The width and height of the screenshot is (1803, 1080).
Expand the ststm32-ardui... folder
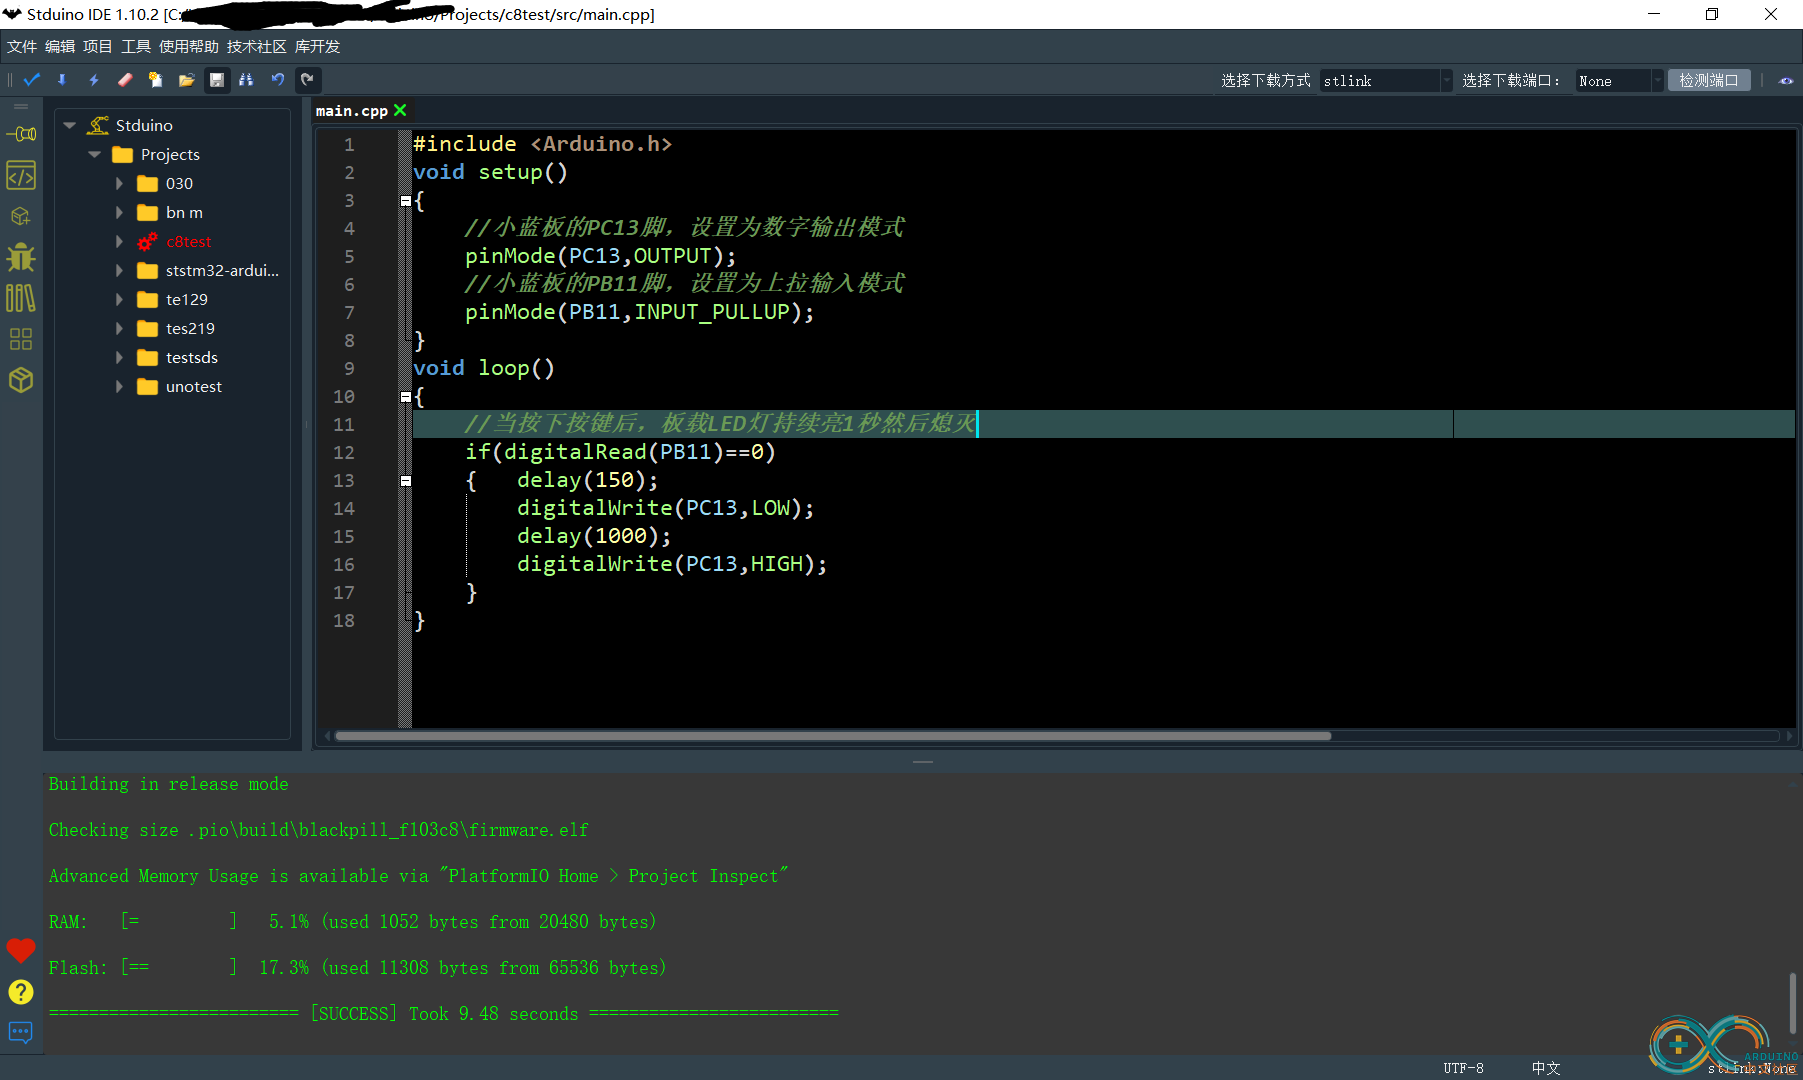pos(119,270)
